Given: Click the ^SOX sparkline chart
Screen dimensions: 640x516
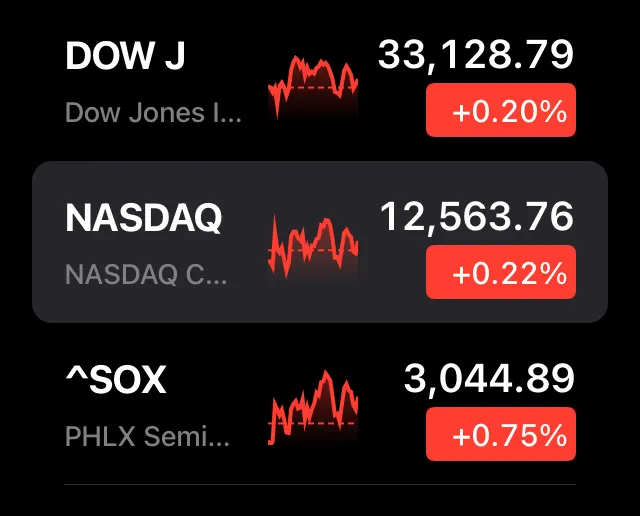Looking at the screenshot, I should coord(313,407).
